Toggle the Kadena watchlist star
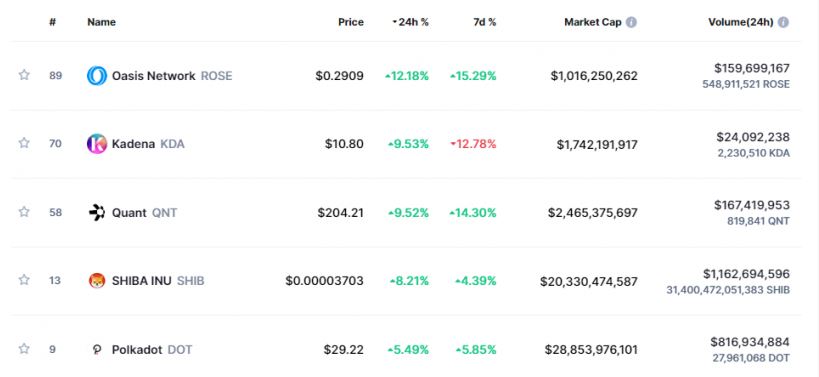The image size is (819, 377). tap(24, 143)
